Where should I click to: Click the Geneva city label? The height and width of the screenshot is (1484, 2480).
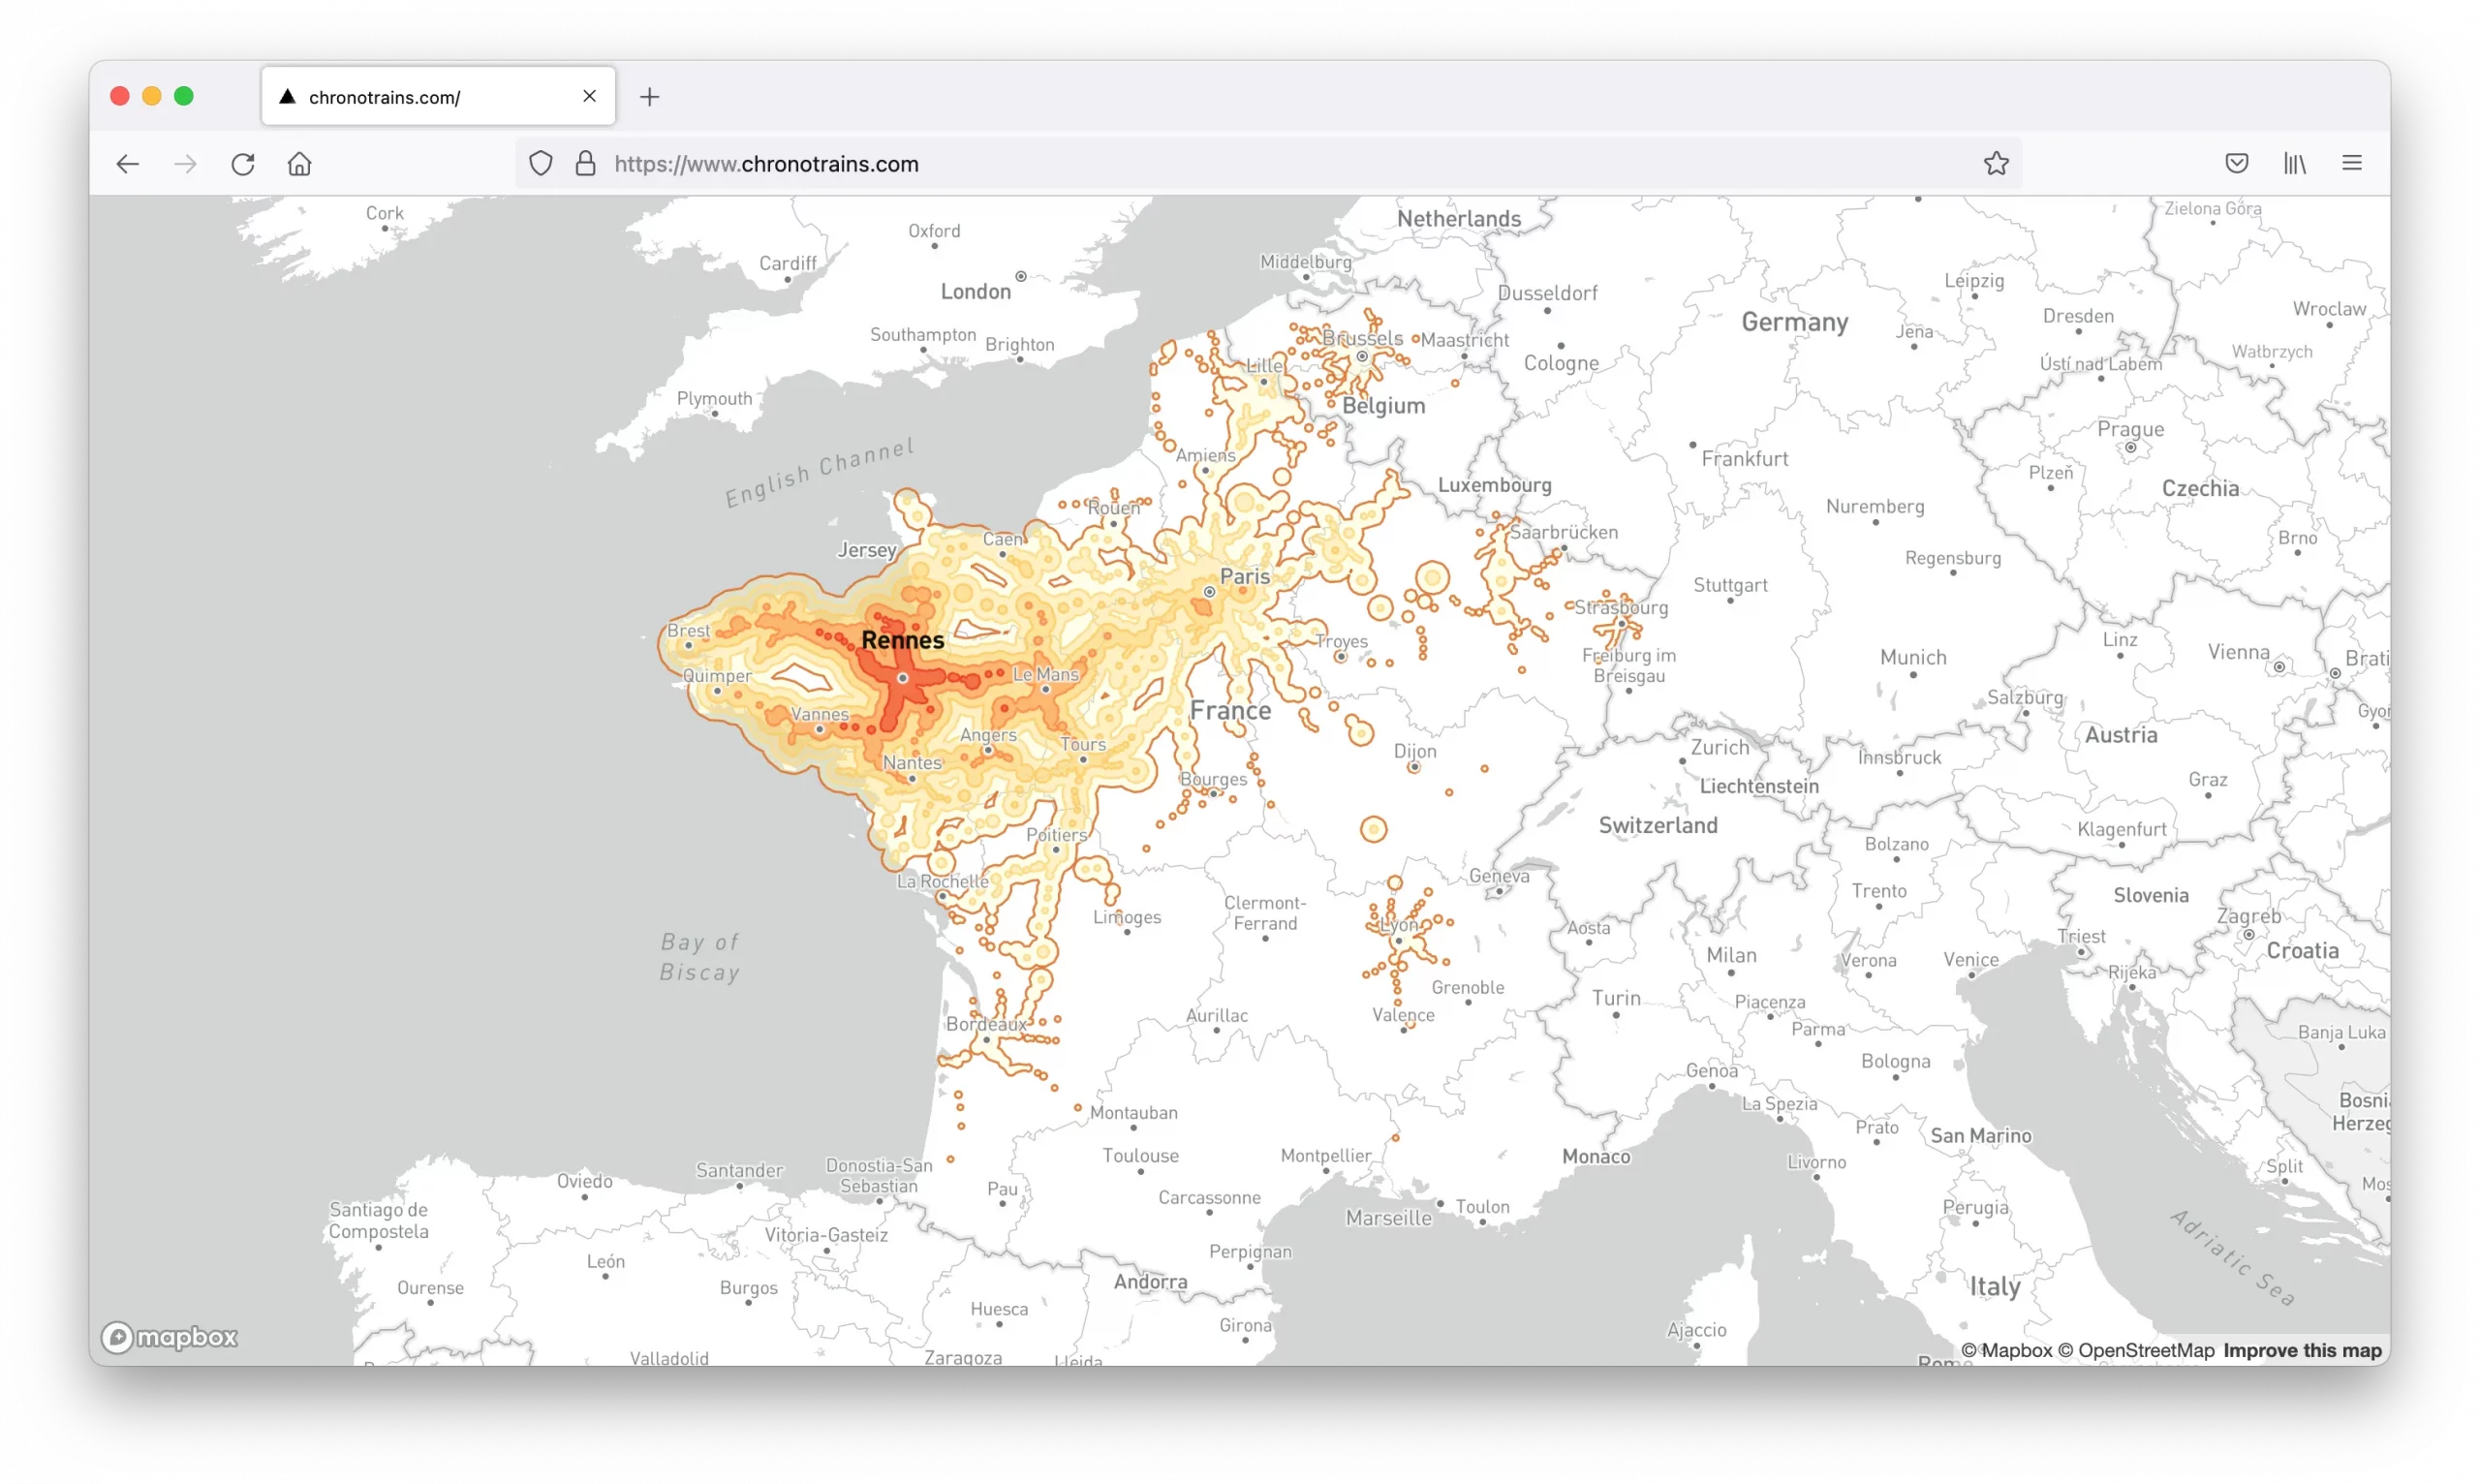click(x=1498, y=876)
